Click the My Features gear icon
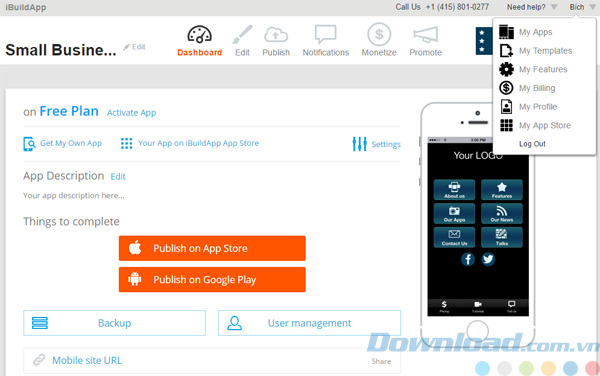This screenshot has width=600, height=376. 506,69
